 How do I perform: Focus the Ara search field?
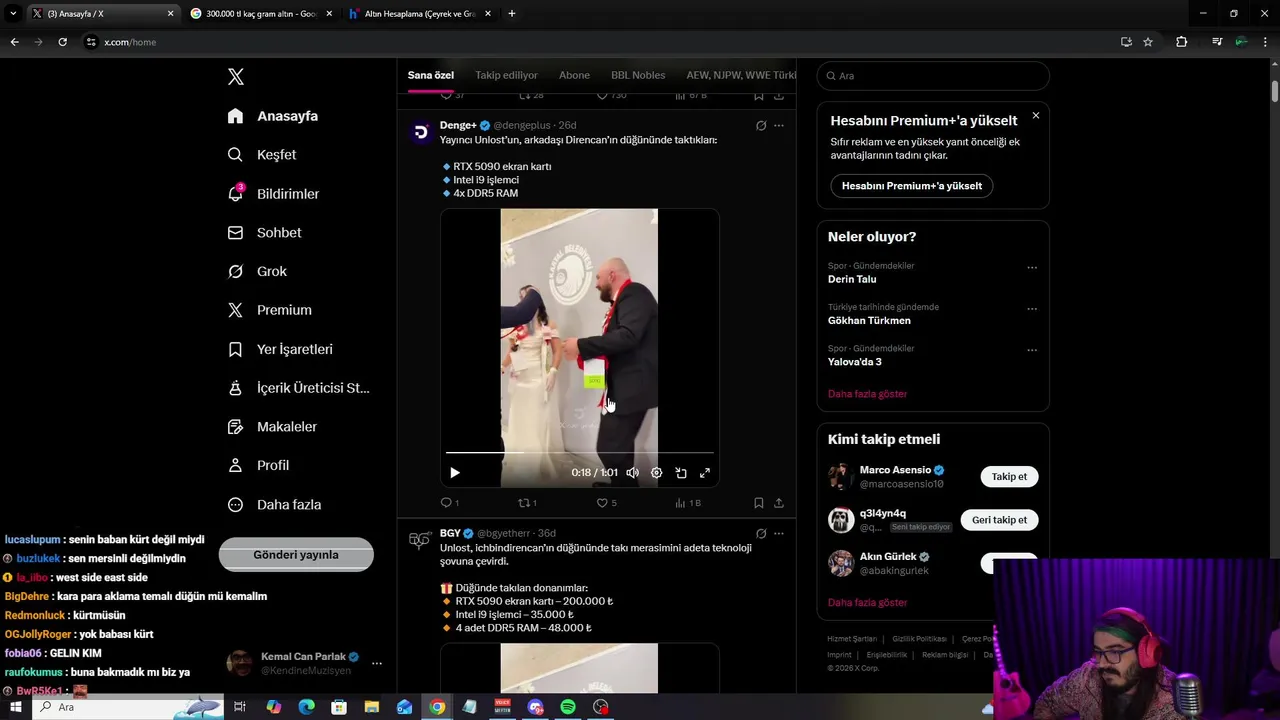933,76
